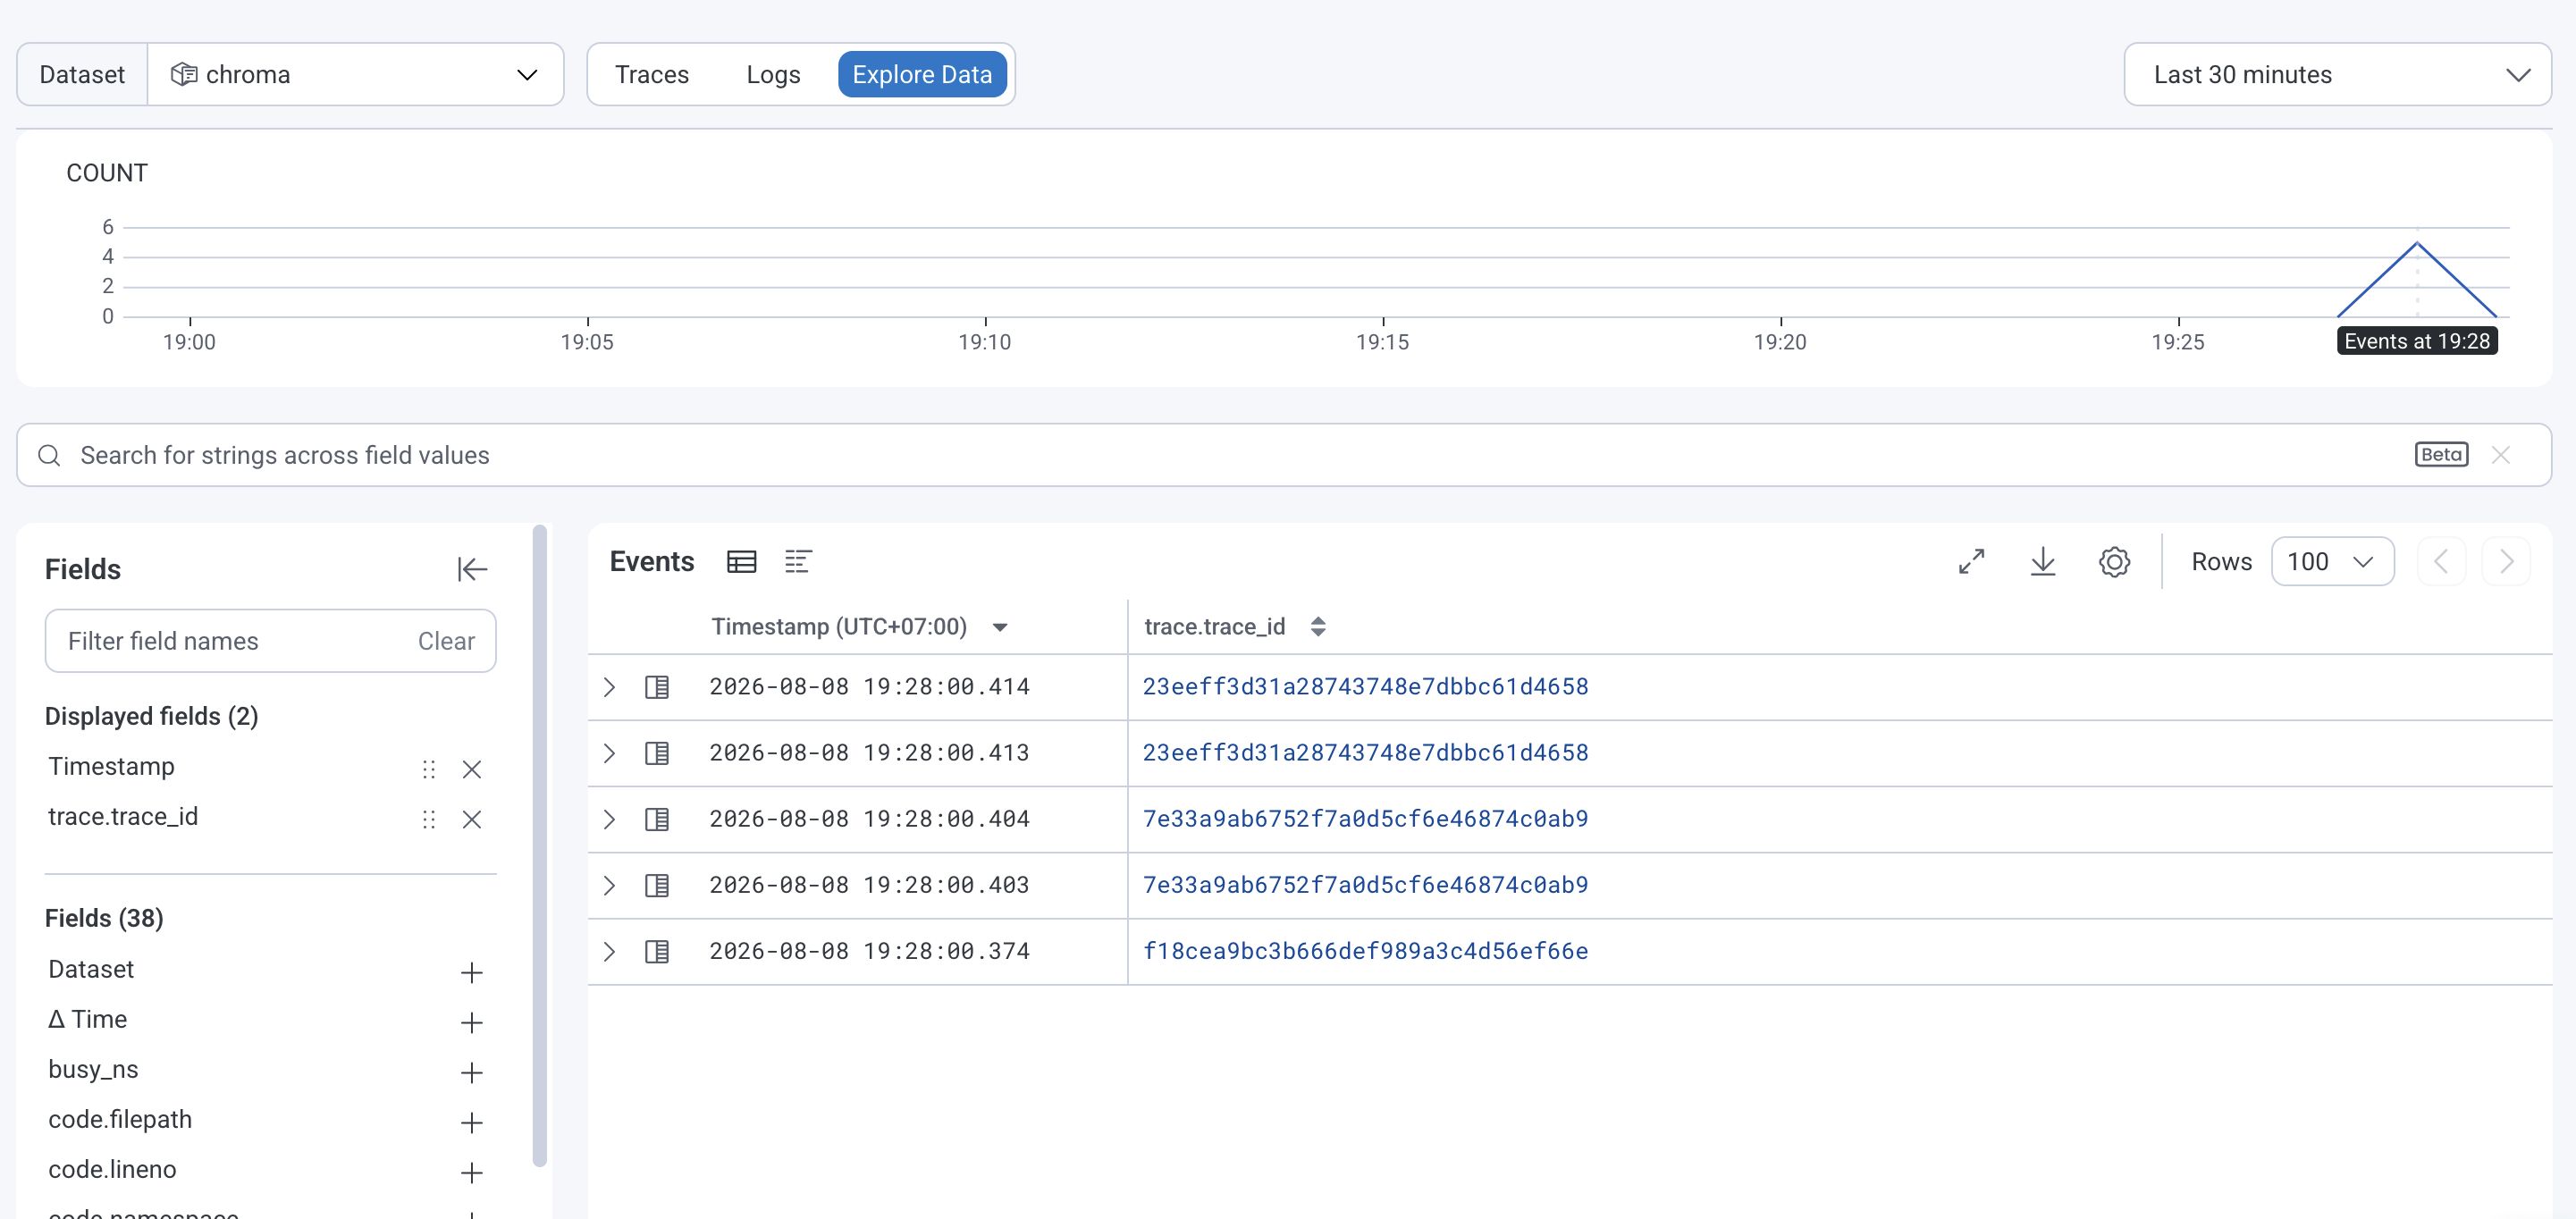Go to previous page of events

tap(2441, 562)
